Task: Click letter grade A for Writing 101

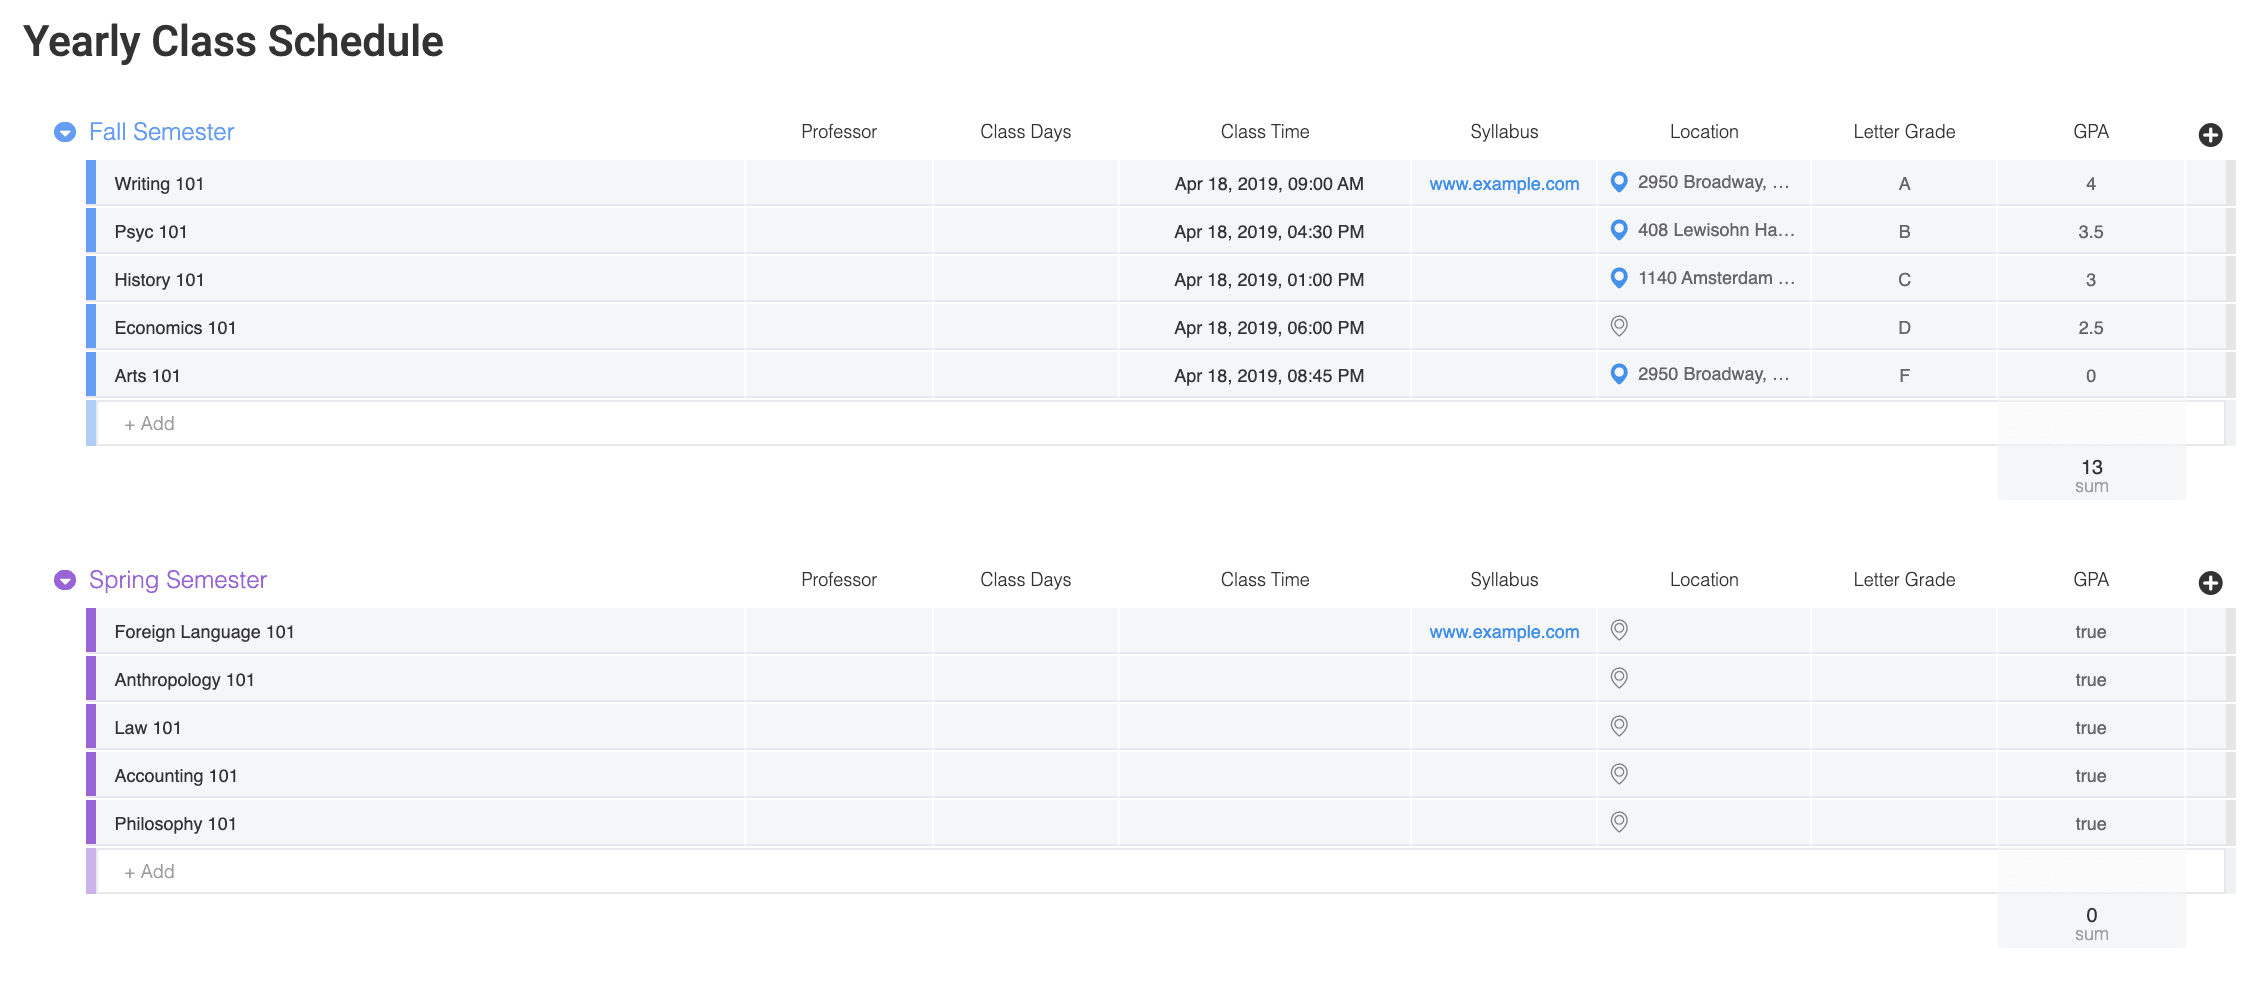Action: coord(1904,184)
